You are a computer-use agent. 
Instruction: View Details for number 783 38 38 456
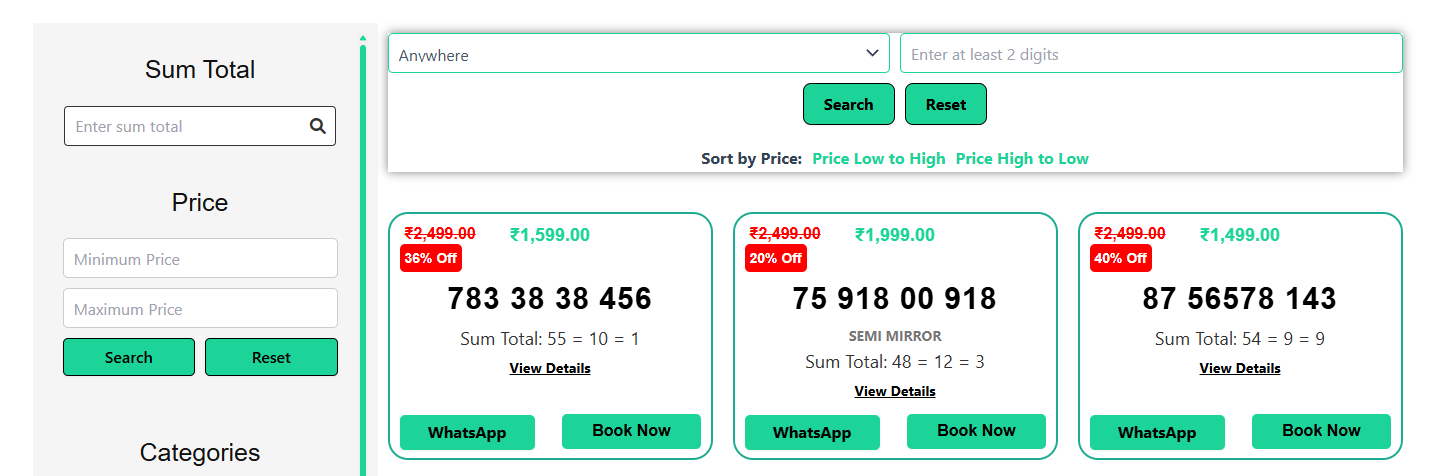tap(550, 369)
